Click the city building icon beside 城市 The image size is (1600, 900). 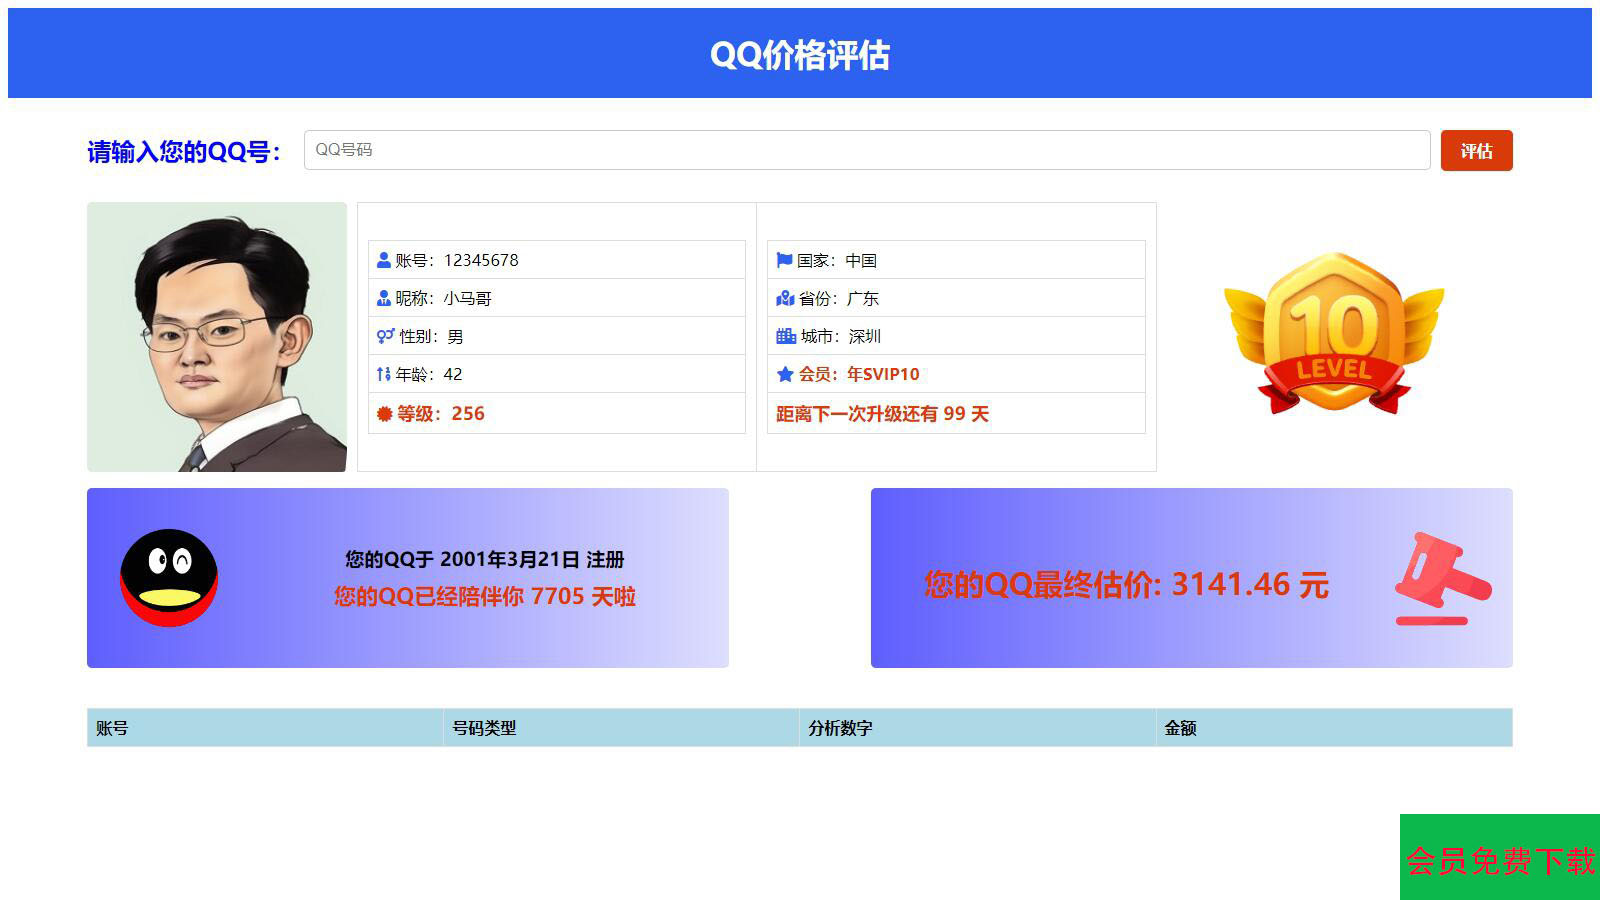point(786,336)
